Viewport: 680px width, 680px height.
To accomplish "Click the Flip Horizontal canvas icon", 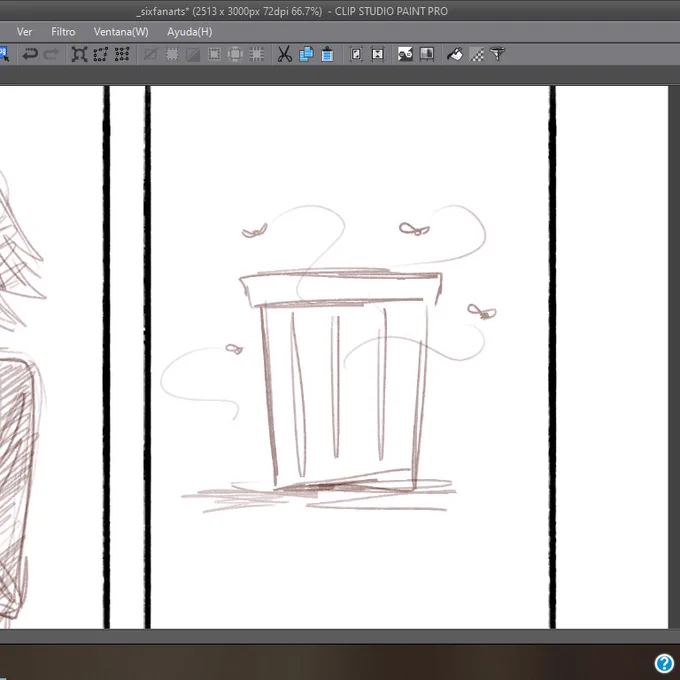I will (378, 54).
